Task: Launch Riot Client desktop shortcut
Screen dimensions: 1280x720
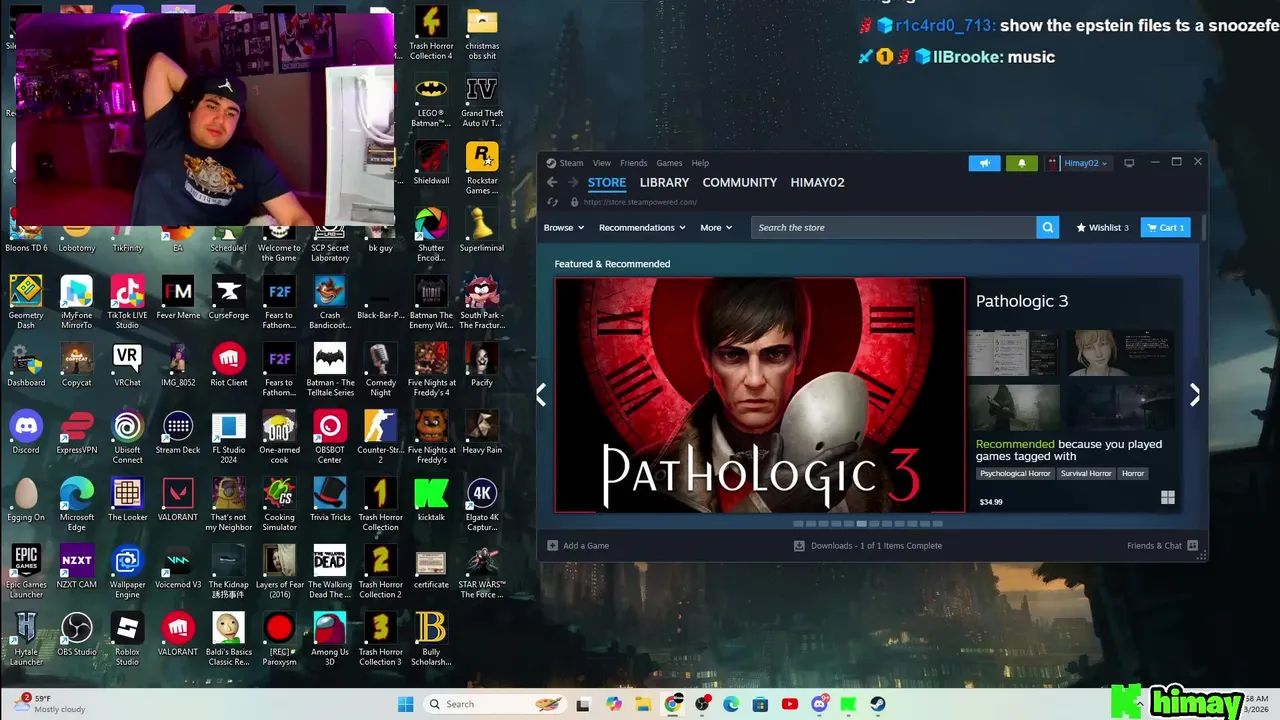Action: pyautogui.click(x=228, y=365)
